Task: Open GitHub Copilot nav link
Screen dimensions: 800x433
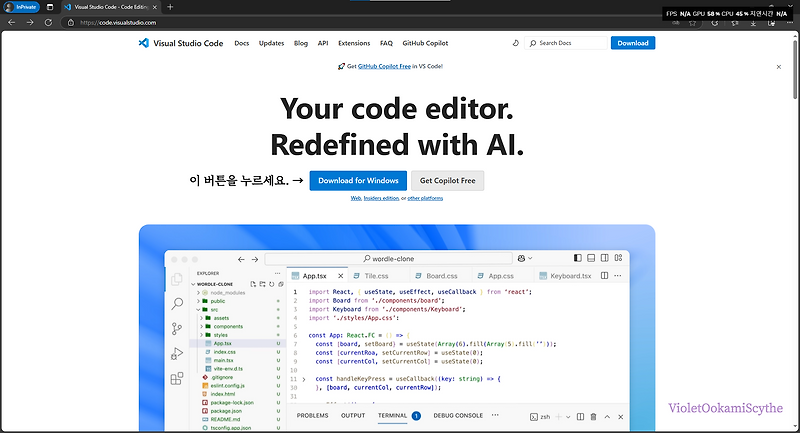Action: pos(425,43)
